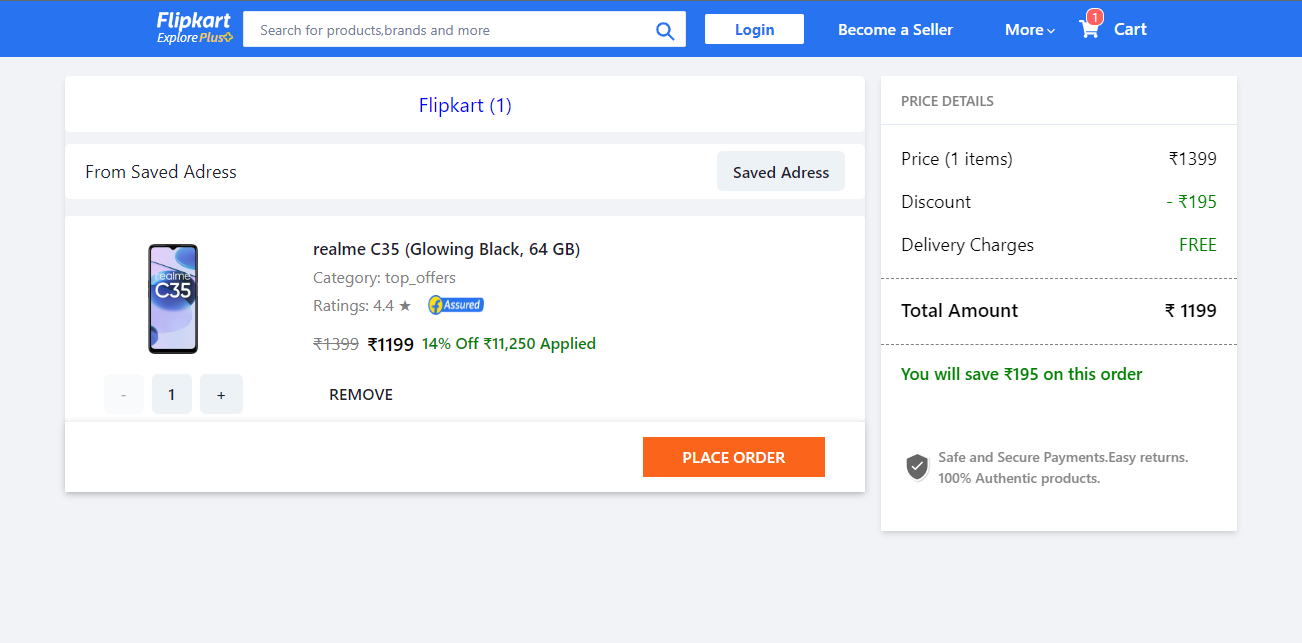Click 'You will save ₹195 on this order'
Viewport: 1302px width, 643px height.
point(1021,374)
